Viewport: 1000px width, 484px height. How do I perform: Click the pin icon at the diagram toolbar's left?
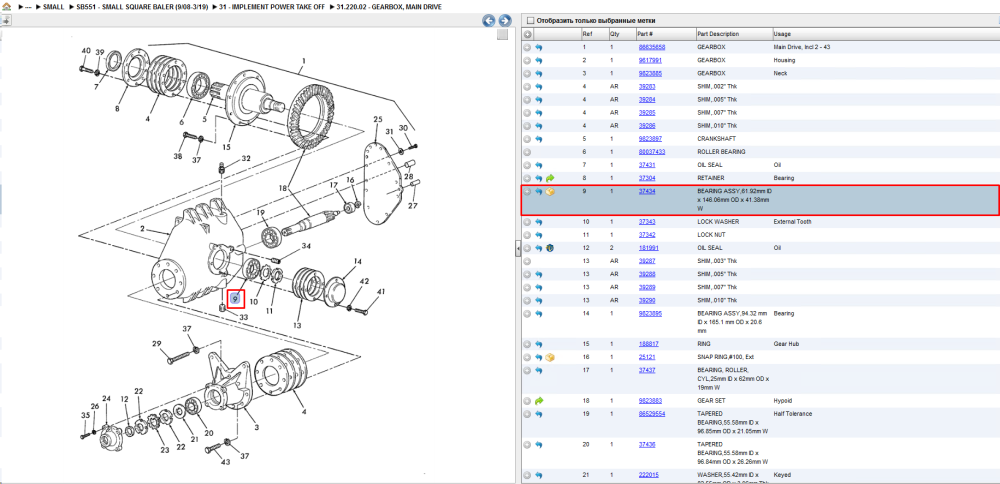(6, 20)
